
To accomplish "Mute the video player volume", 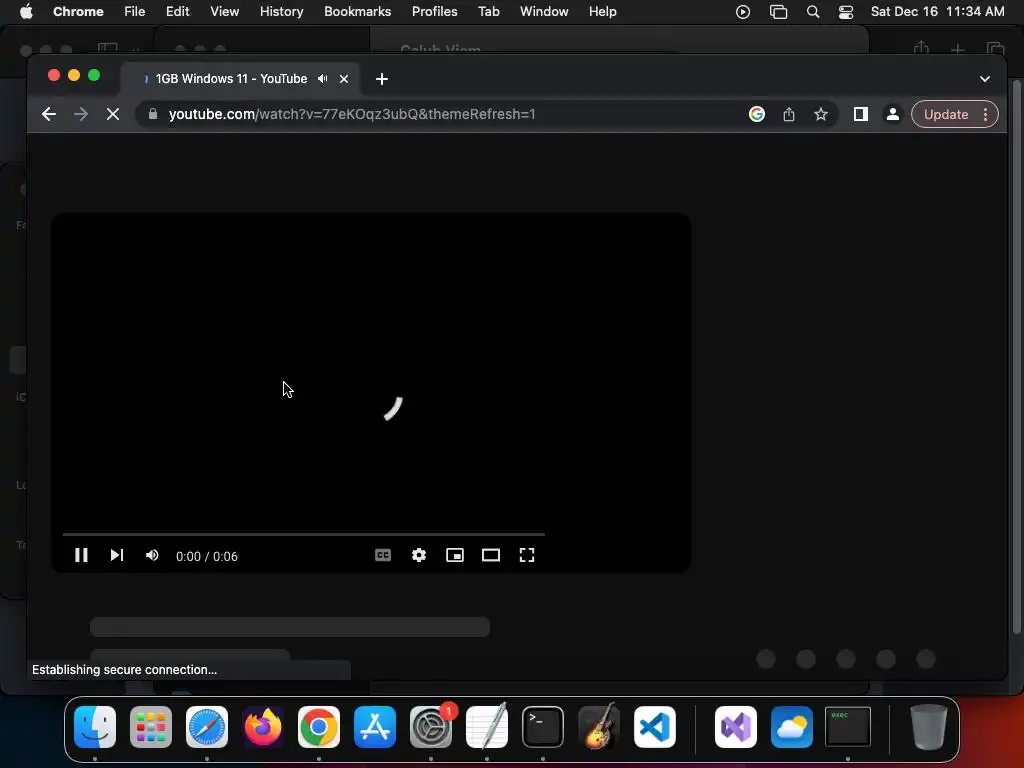I will click(x=152, y=555).
